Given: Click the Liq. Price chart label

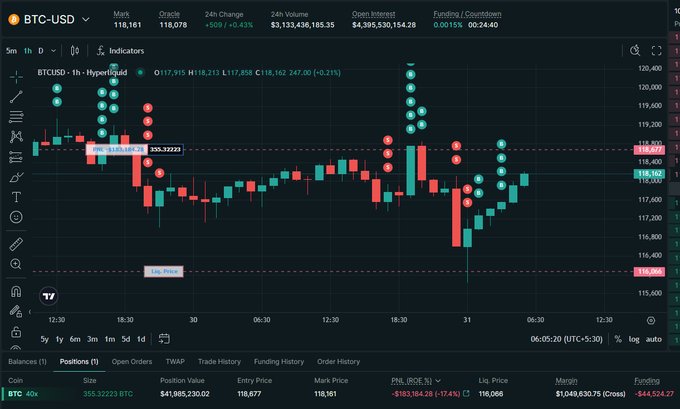Looking at the screenshot, I should pyautogui.click(x=164, y=272).
